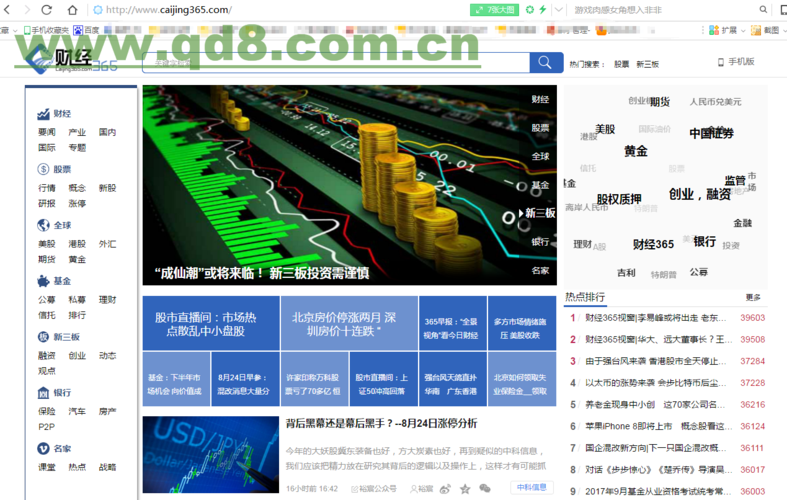
Task: Open 行情 link under 股票
Action: click(47, 188)
